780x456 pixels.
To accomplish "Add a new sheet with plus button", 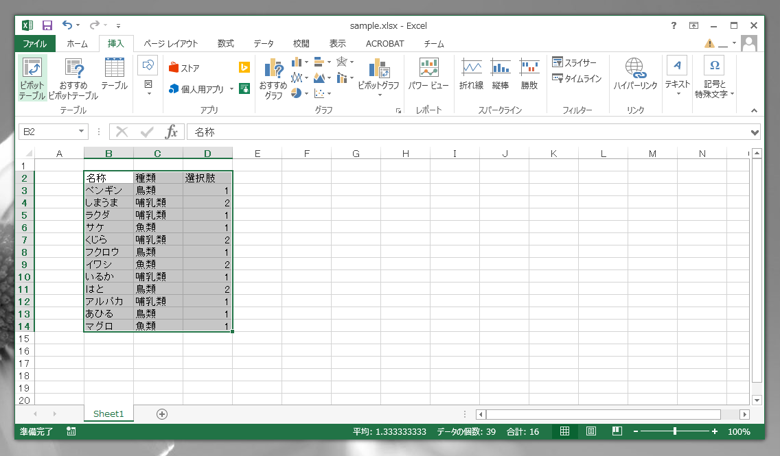I will click(x=162, y=414).
